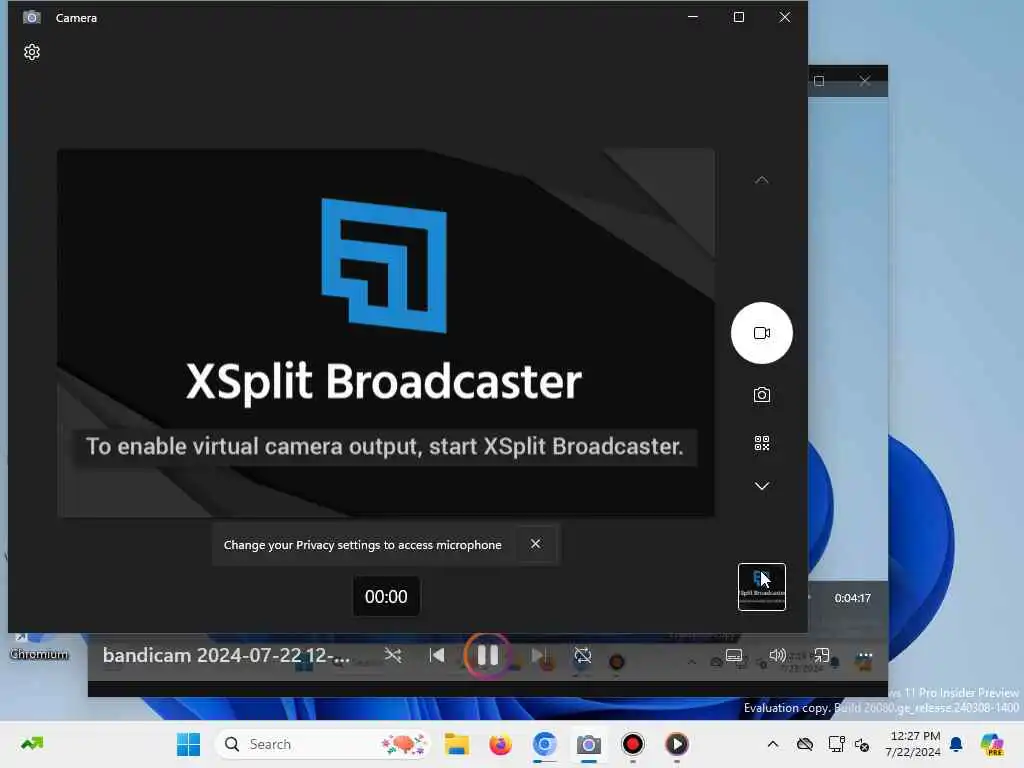Image resolution: width=1024 pixels, height=768 pixels.
Task: Dismiss the microphone privacy settings notice
Action: coord(536,543)
